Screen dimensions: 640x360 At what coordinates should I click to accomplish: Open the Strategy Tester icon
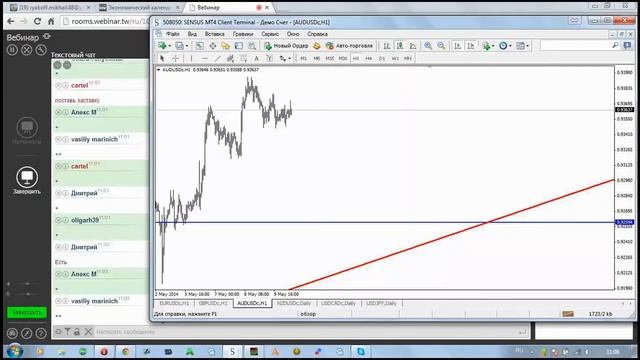click(252, 46)
